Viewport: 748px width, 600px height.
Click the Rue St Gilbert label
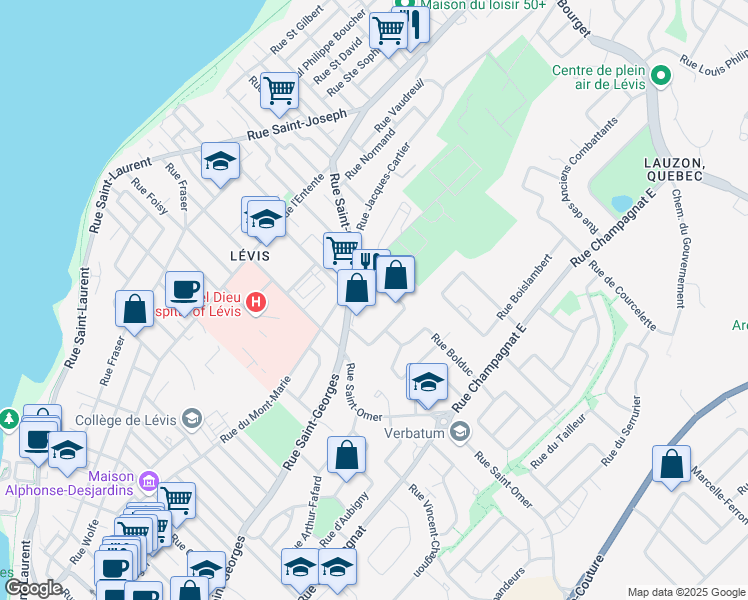[x=297, y=30]
